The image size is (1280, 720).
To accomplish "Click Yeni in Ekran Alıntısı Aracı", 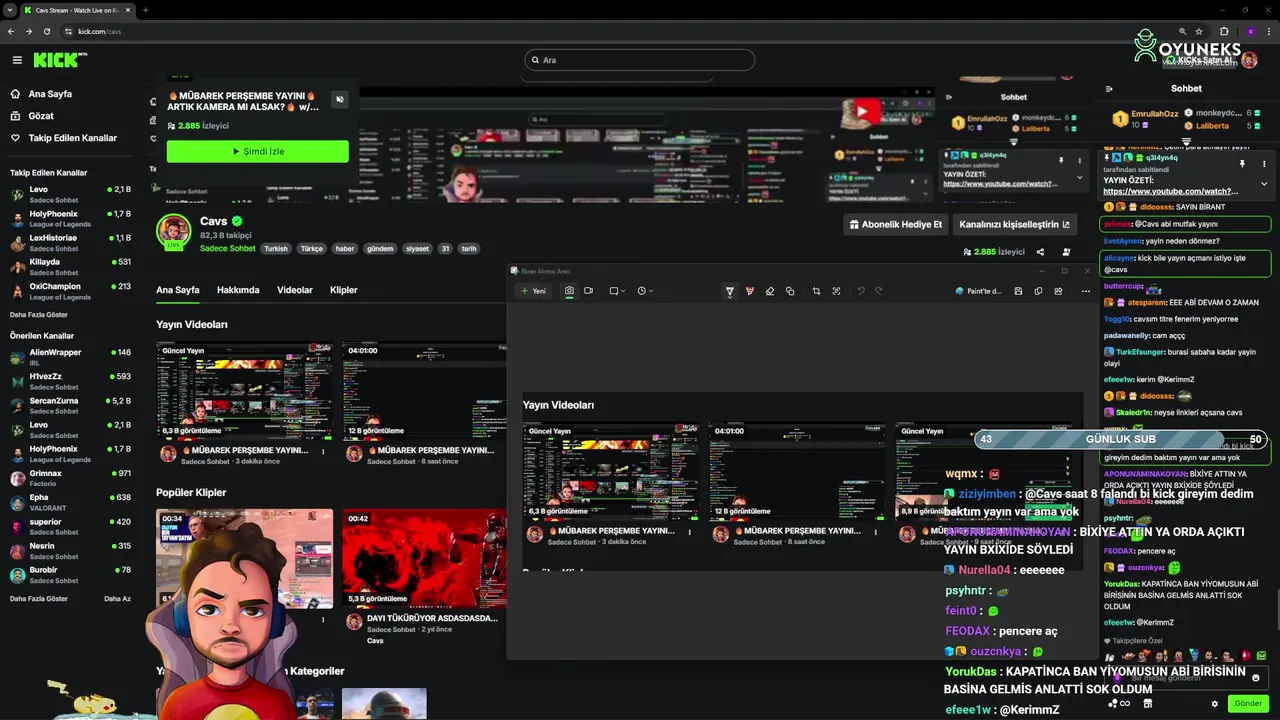I will tap(533, 291).
